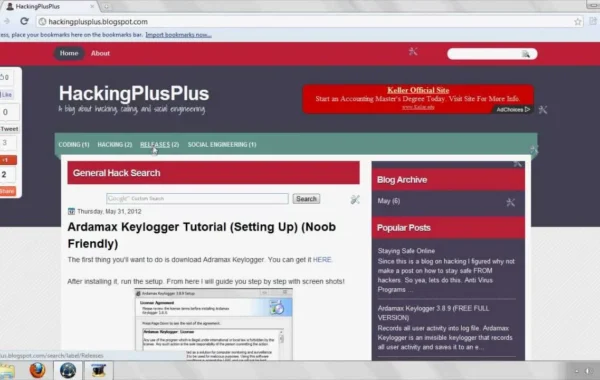Open Ardamax Keylogger 3.8.9 (FREE FULL VERSION) post
Screen dimensions: 600x380
[433, 313]
